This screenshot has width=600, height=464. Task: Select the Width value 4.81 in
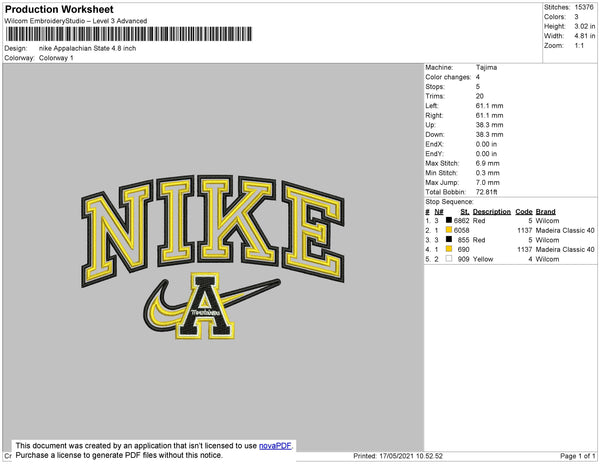point(585,36)
